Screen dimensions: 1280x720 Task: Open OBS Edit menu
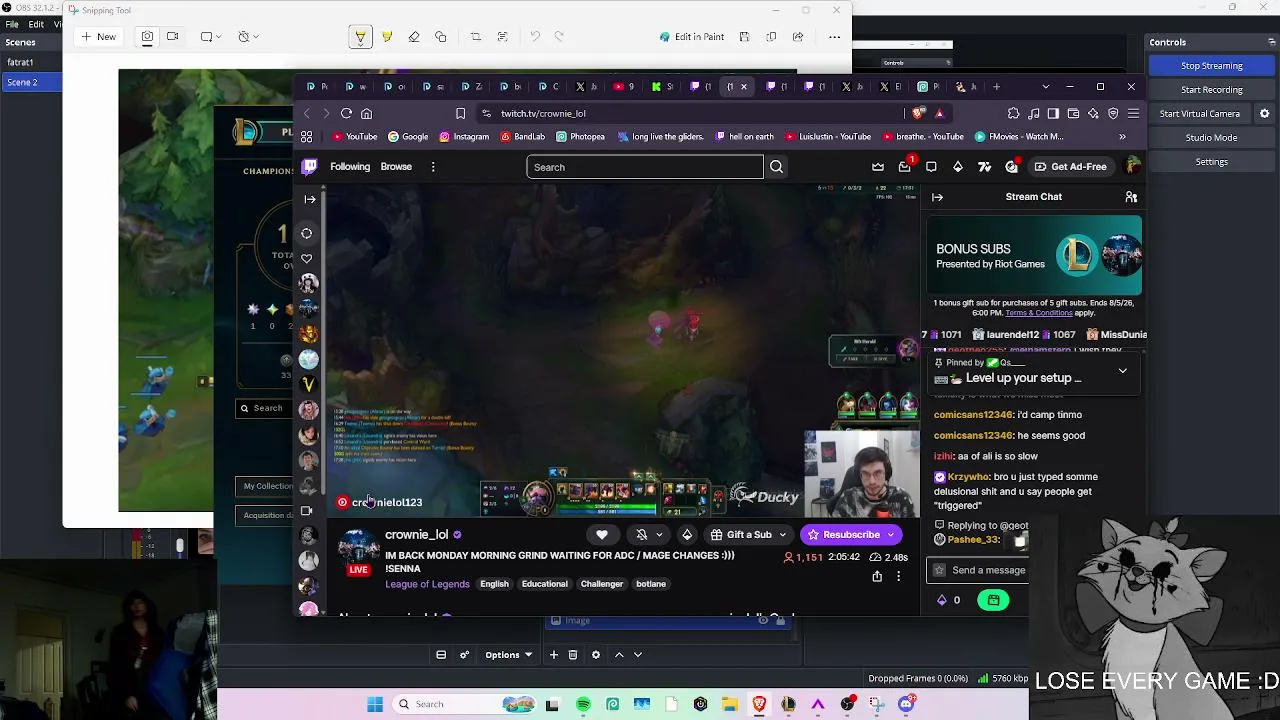coord(36,24)
